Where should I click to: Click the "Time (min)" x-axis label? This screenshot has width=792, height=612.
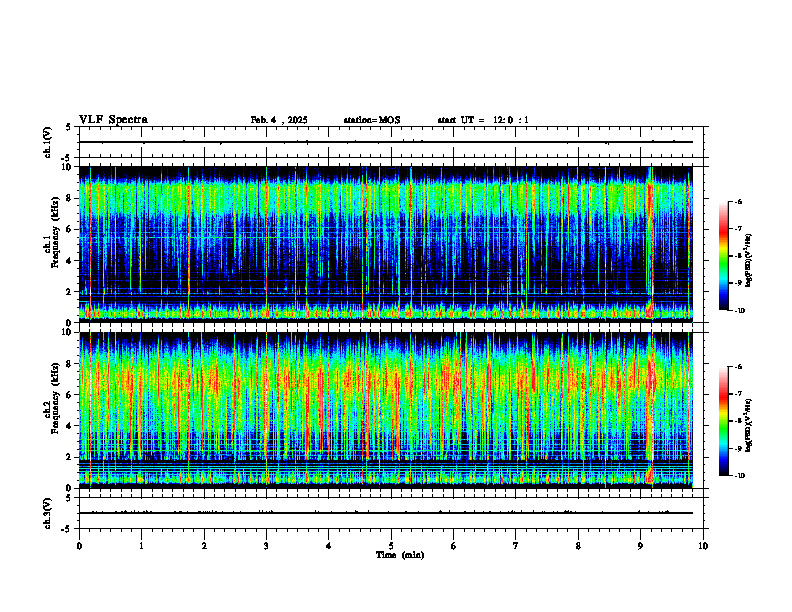[x=400, y=555]
